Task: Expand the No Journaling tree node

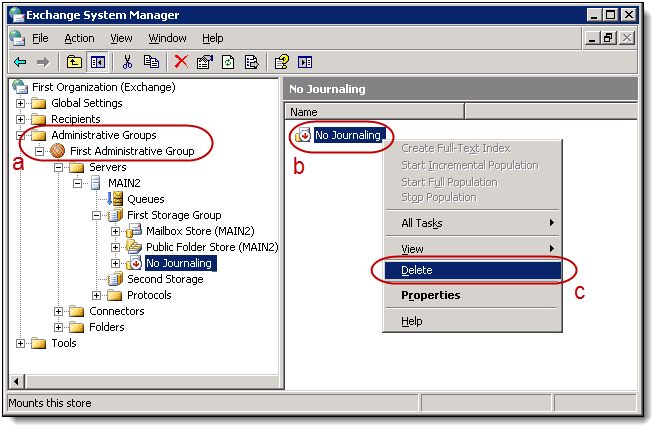Action: tap(115, 263)
